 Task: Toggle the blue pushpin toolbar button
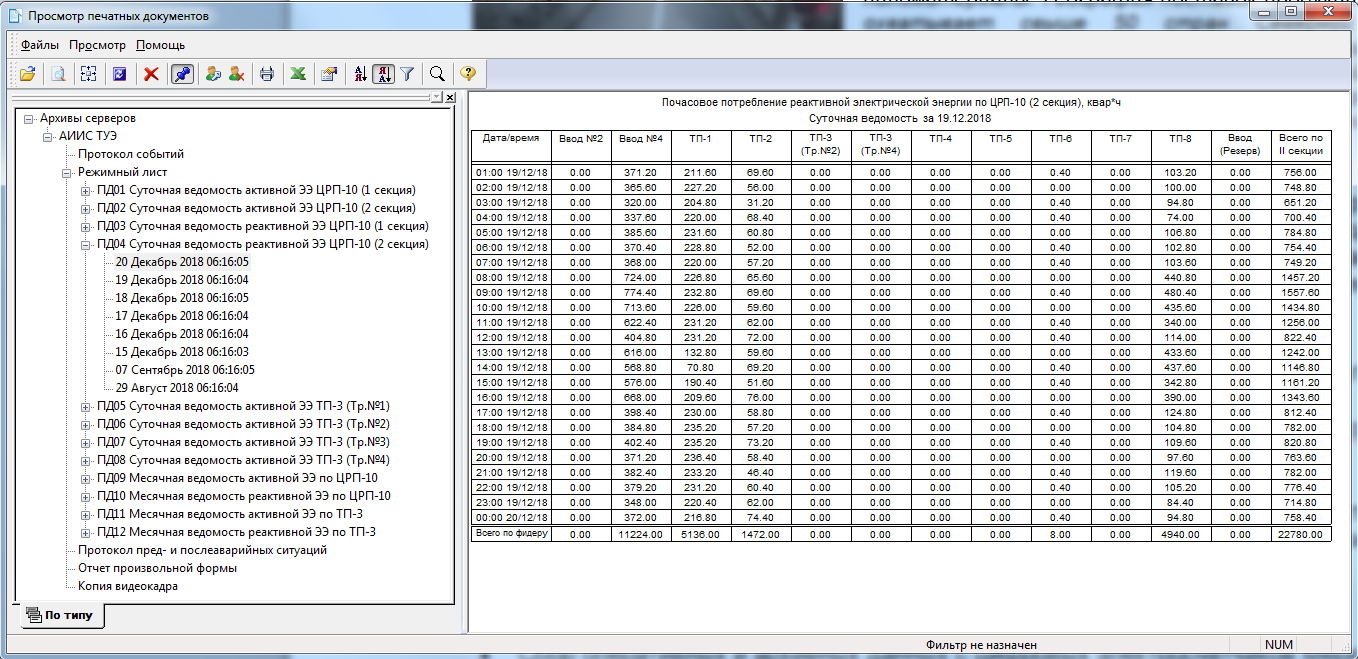click(182, 73)
